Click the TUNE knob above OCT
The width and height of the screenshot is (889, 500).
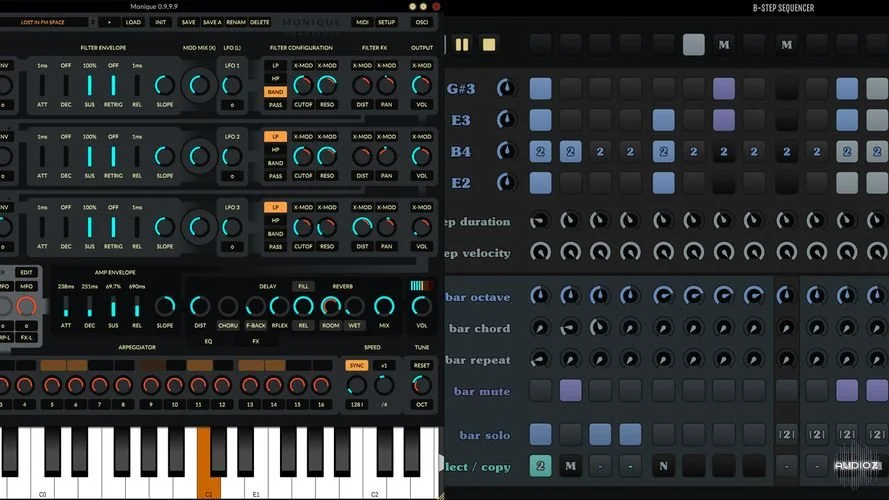421,385
